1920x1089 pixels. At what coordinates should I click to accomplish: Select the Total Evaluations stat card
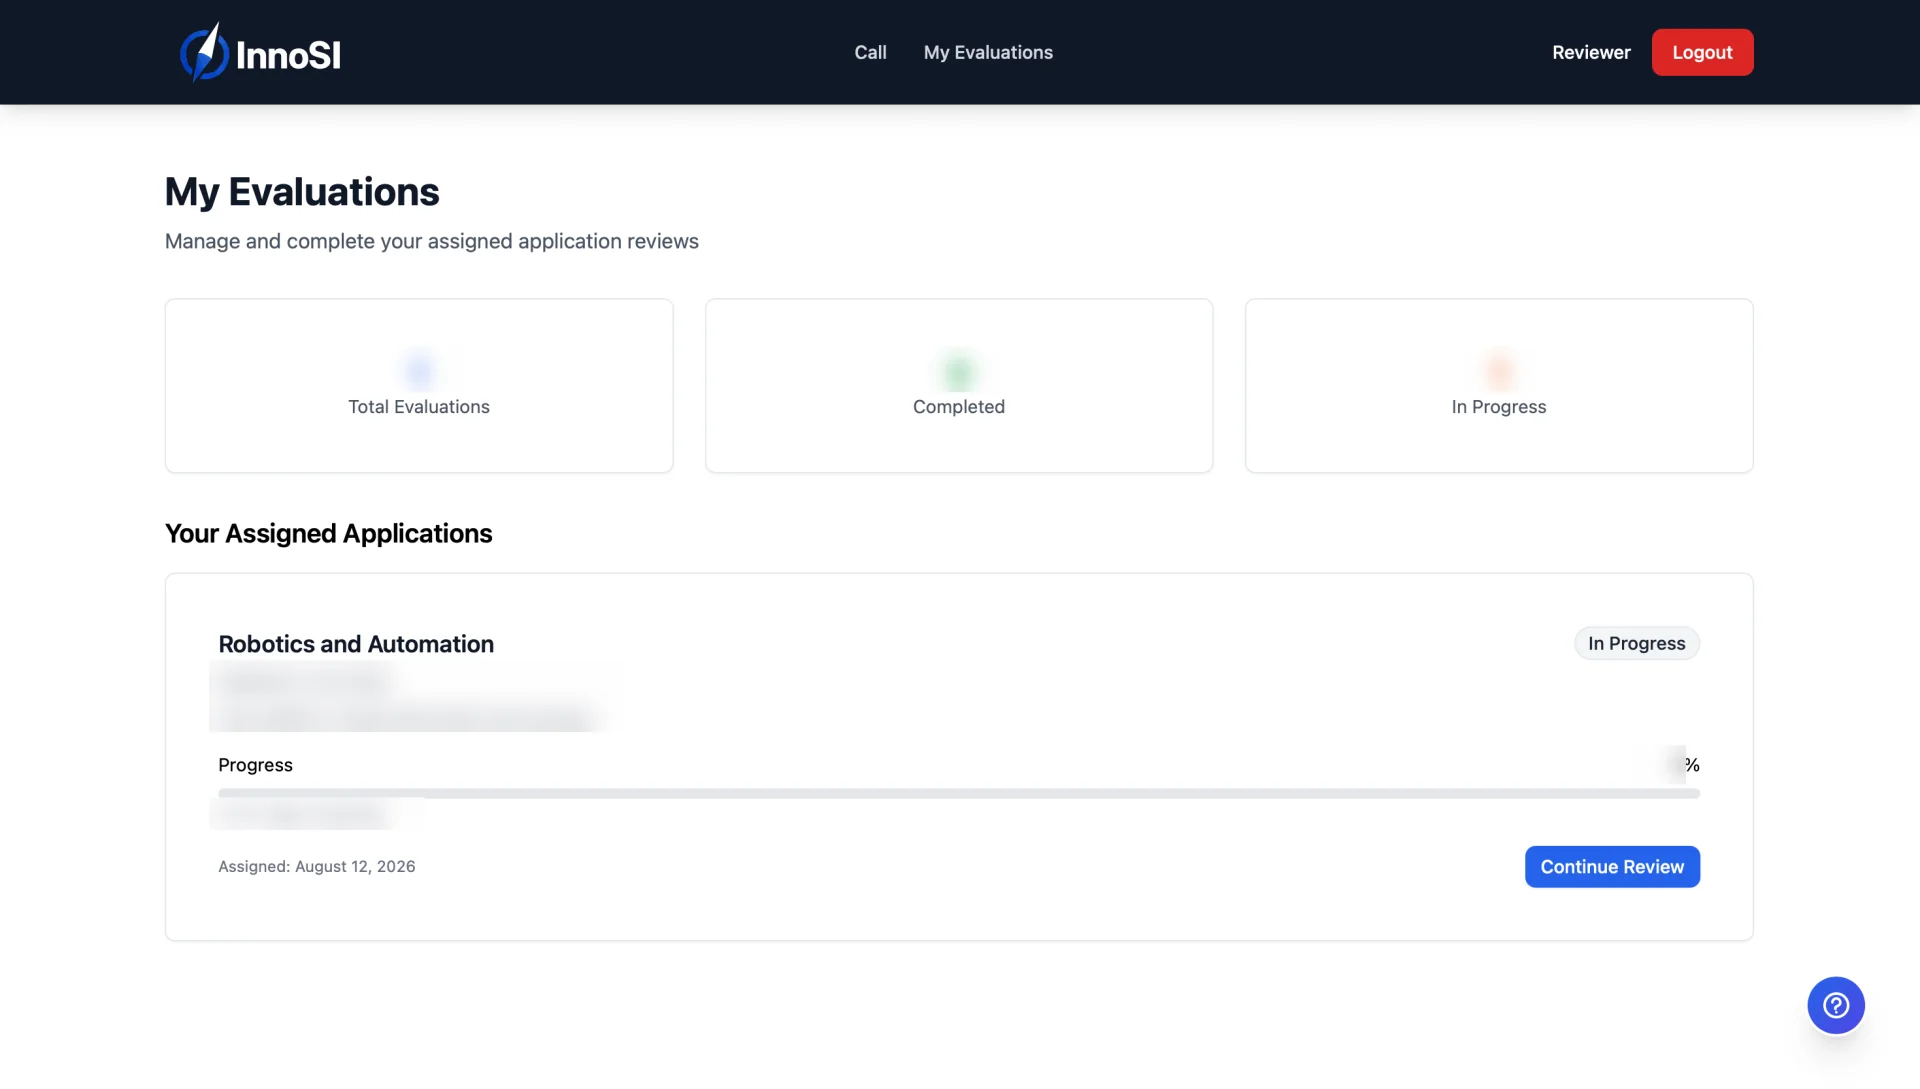click(419, 385)
